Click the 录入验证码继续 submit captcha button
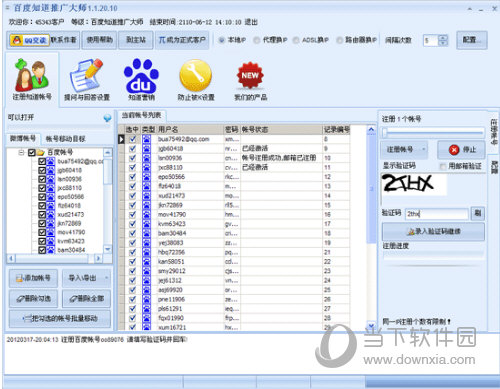Screen dimensions: 500x389 tap(433, 231)
